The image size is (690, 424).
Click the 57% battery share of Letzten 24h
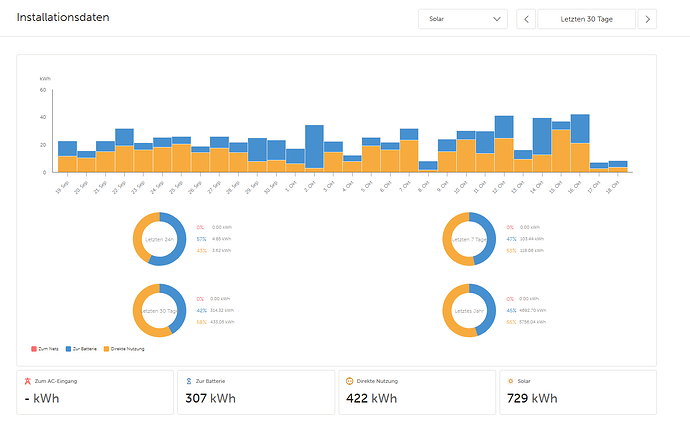(202, 239)
